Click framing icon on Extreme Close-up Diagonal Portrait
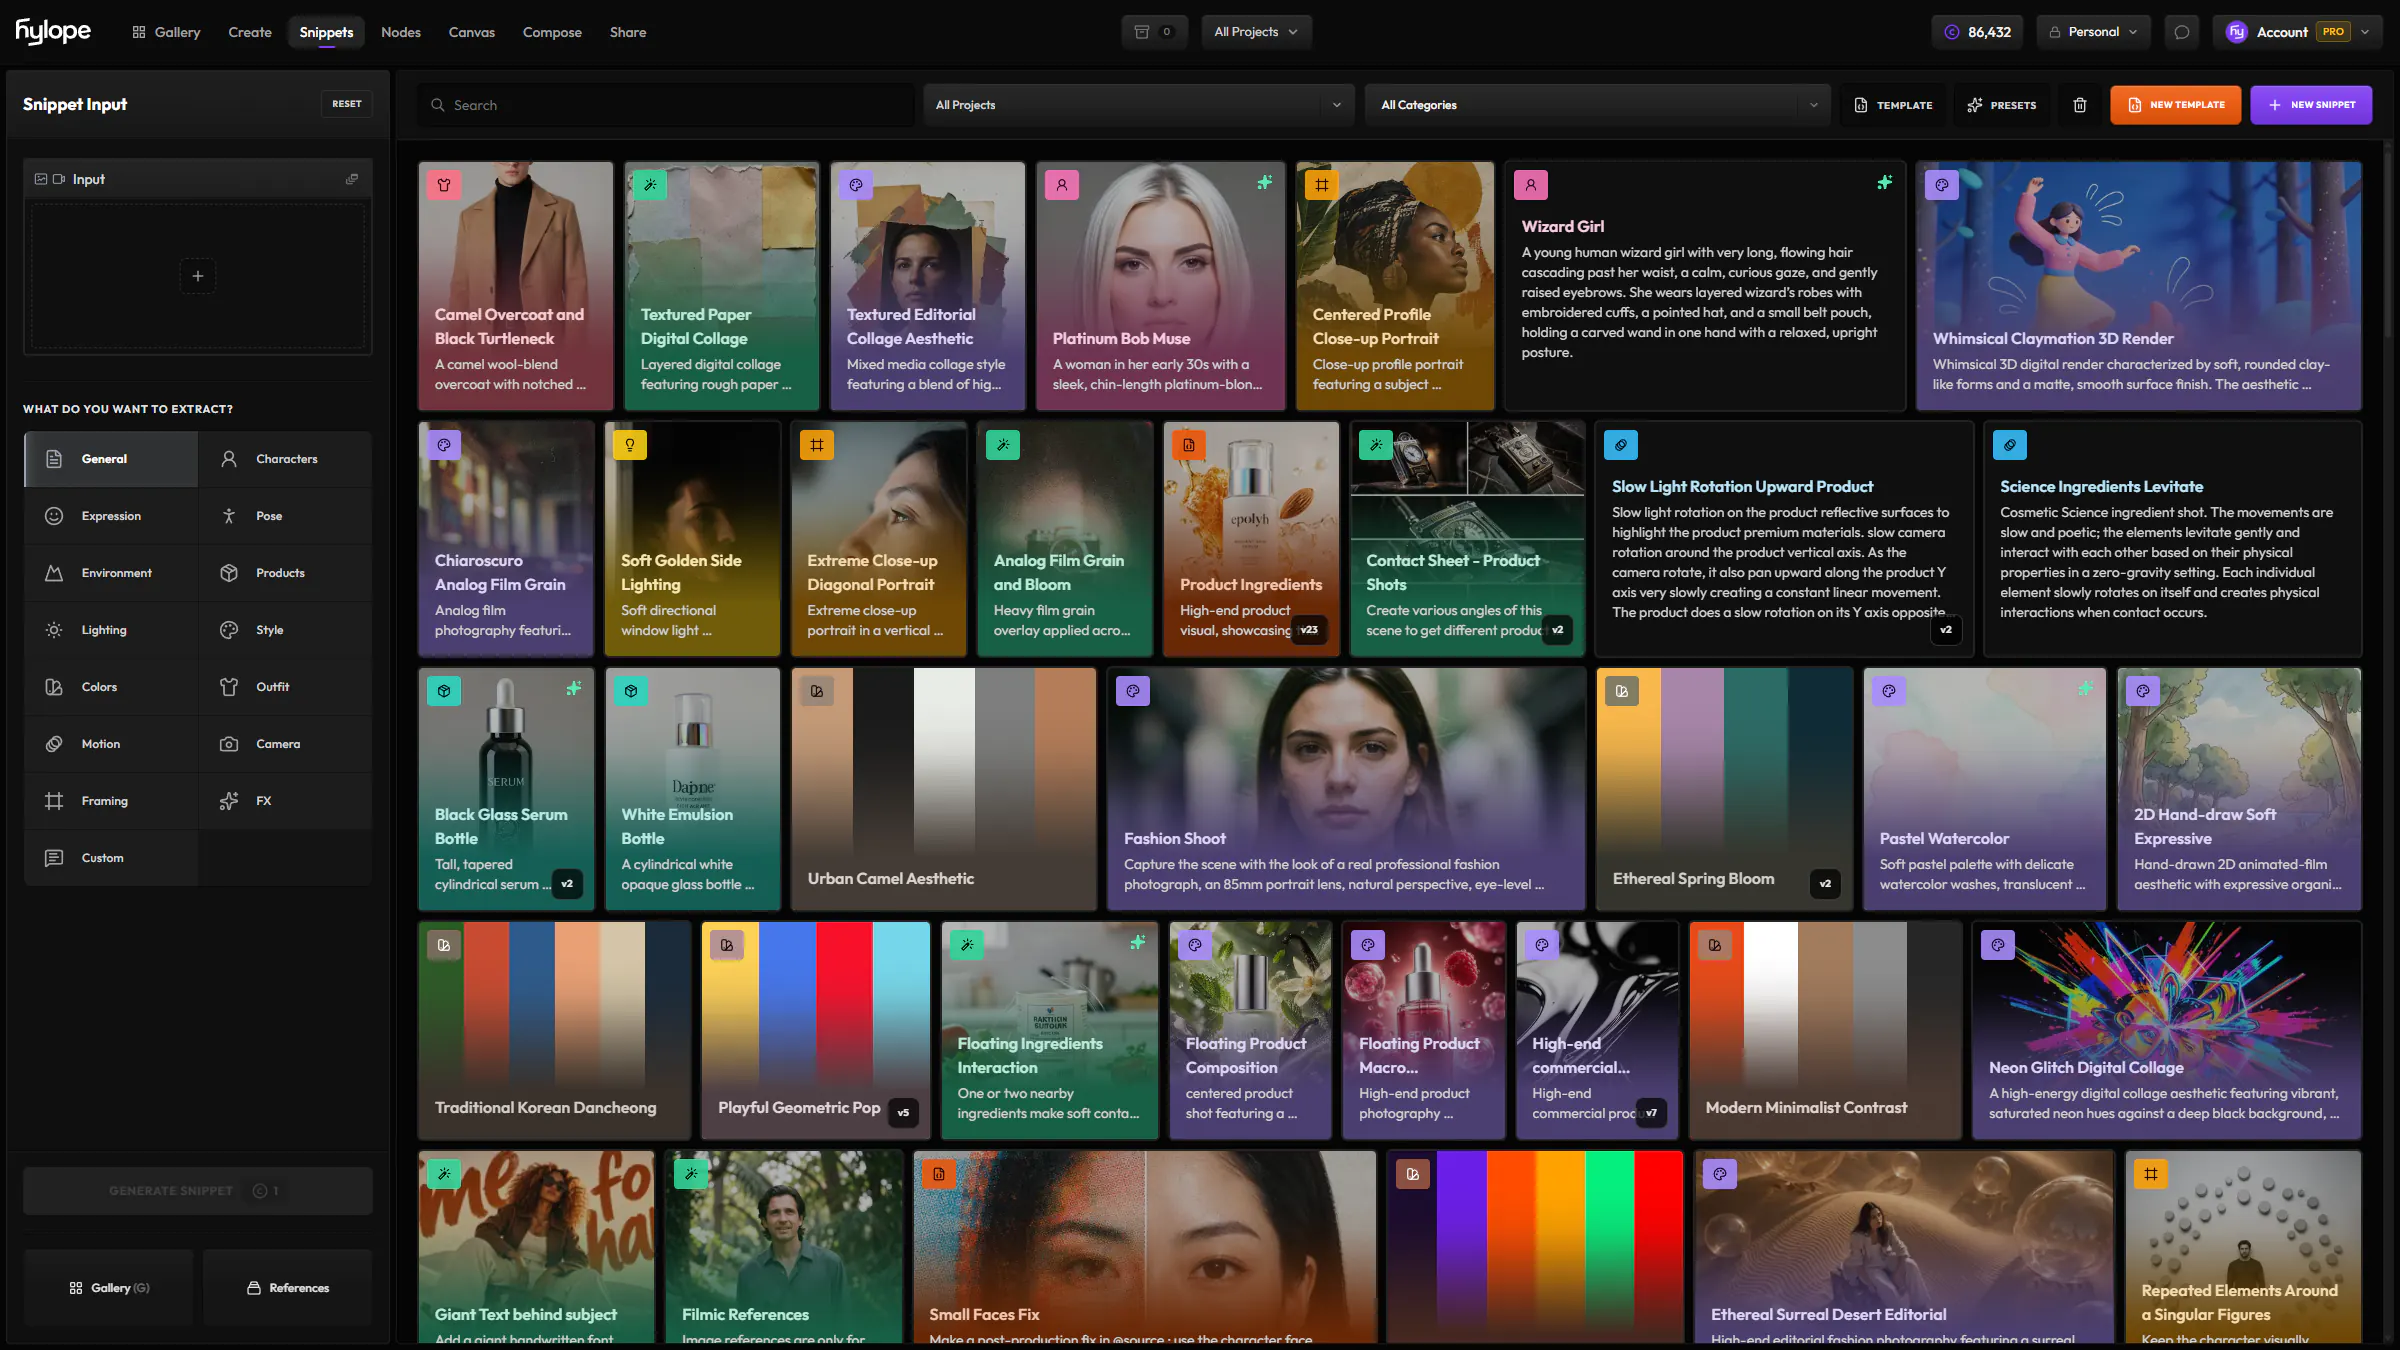The width and height of the screenshot is (2400, 1350). pos(817,445)
